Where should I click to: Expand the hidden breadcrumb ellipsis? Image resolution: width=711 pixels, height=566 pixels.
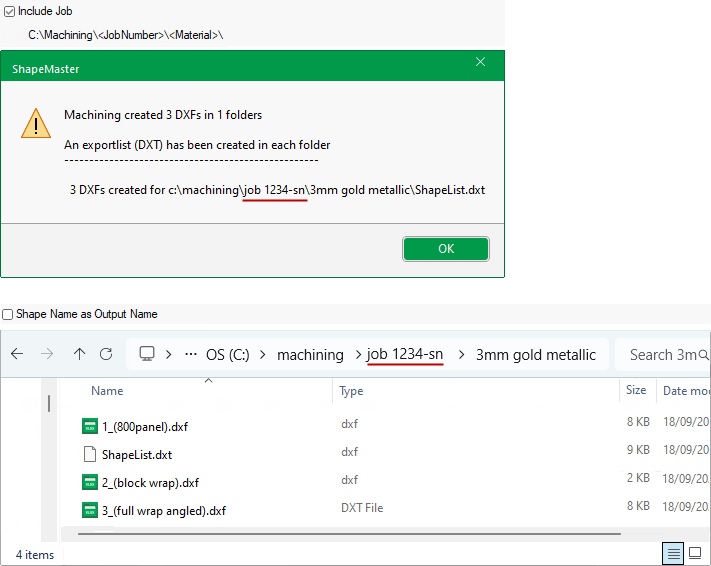191,354
